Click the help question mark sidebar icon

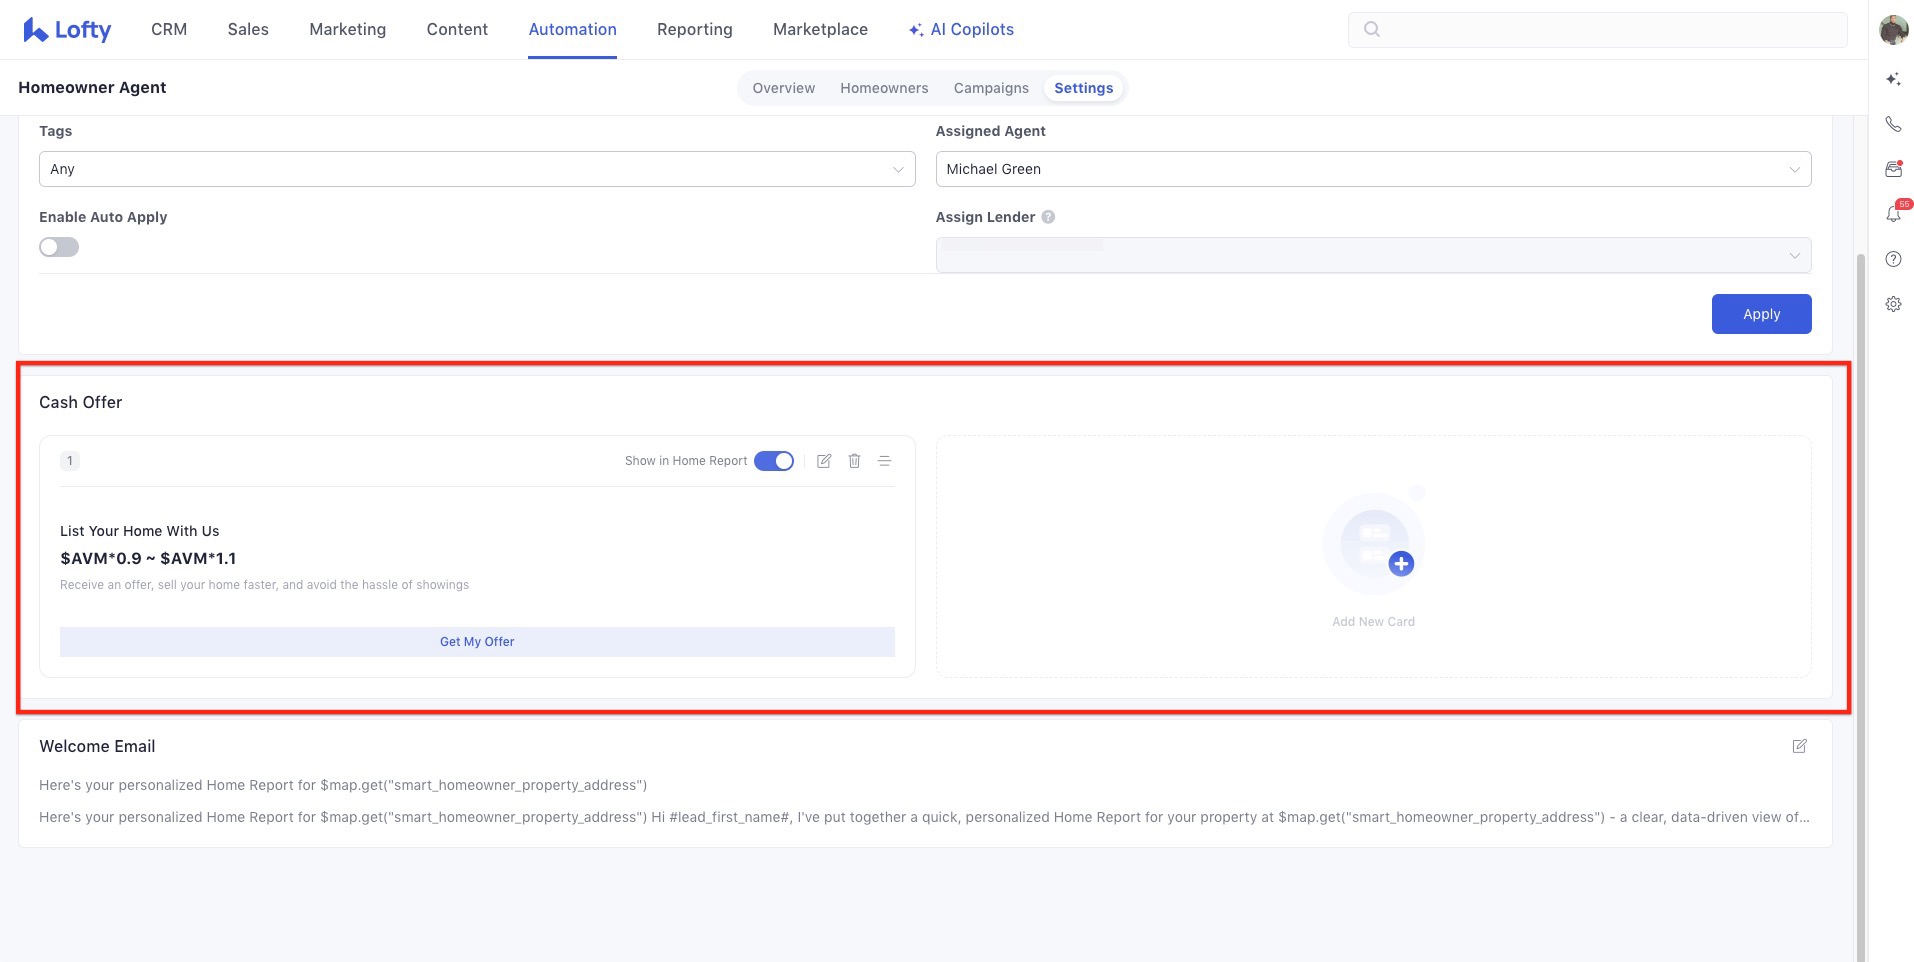(x=1893, y=259)
